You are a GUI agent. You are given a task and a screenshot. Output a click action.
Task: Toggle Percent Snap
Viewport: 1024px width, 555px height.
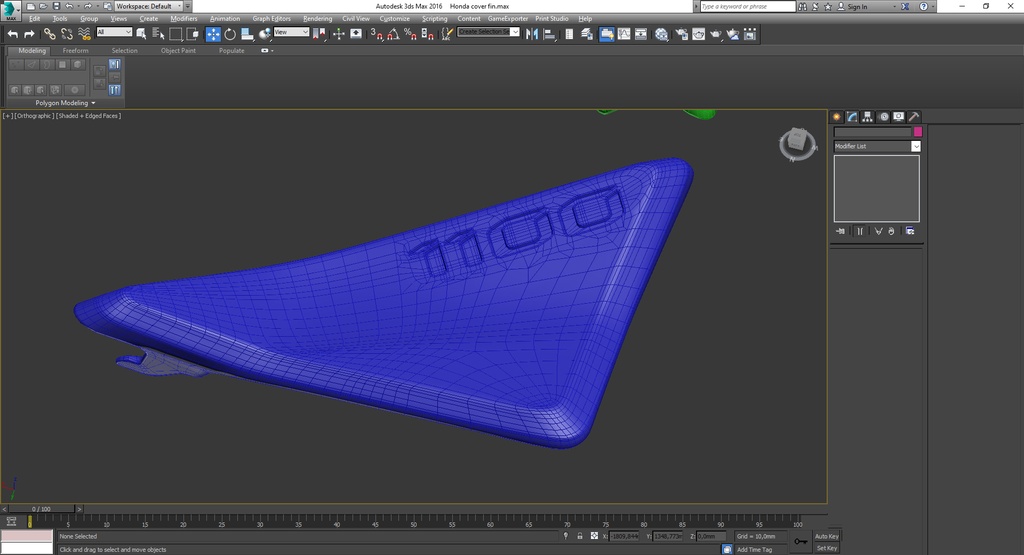tap(410, 34)
